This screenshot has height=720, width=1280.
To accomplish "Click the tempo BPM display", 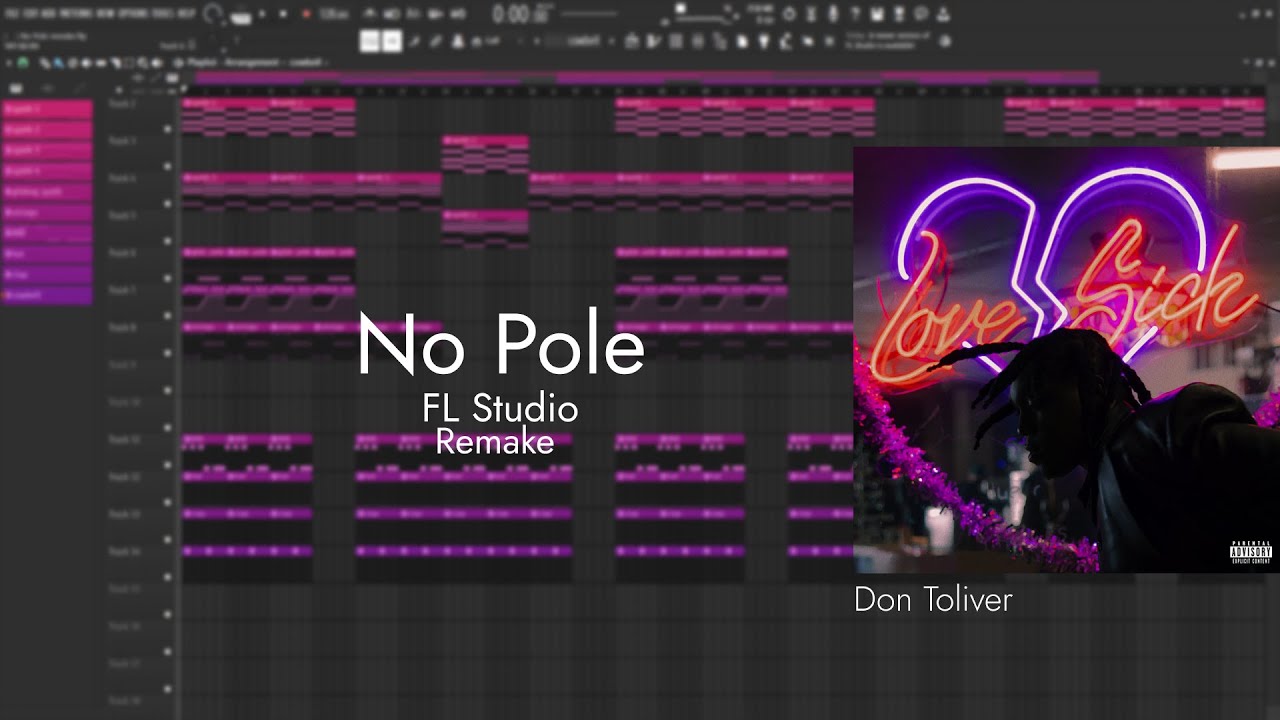I will click(333, 14).
